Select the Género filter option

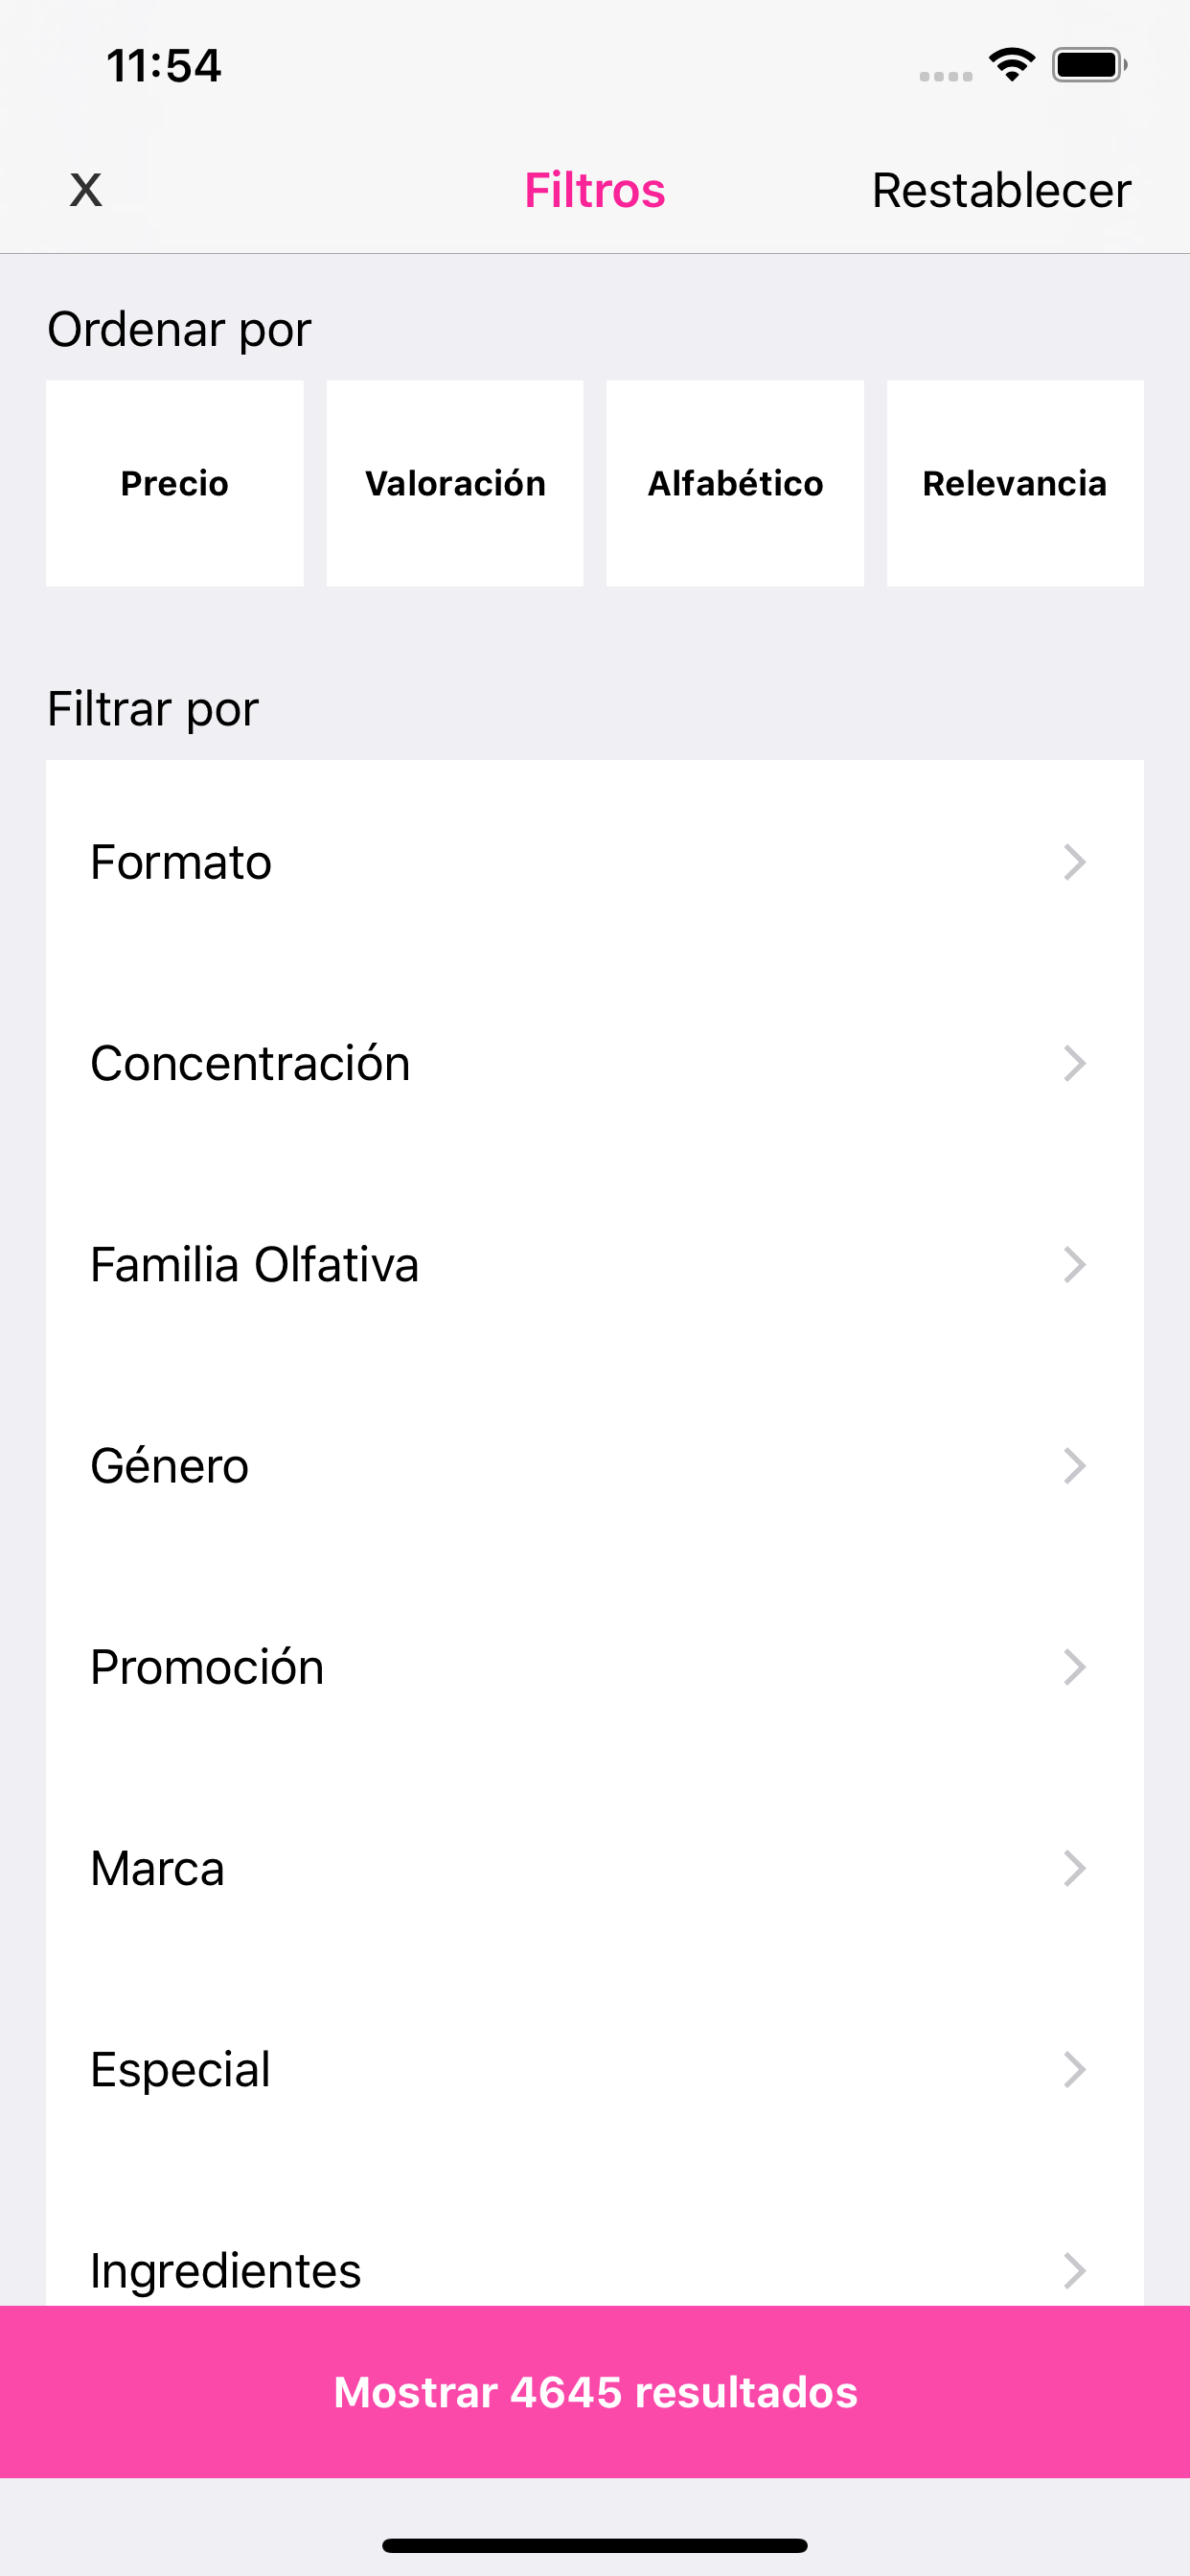595,1466
